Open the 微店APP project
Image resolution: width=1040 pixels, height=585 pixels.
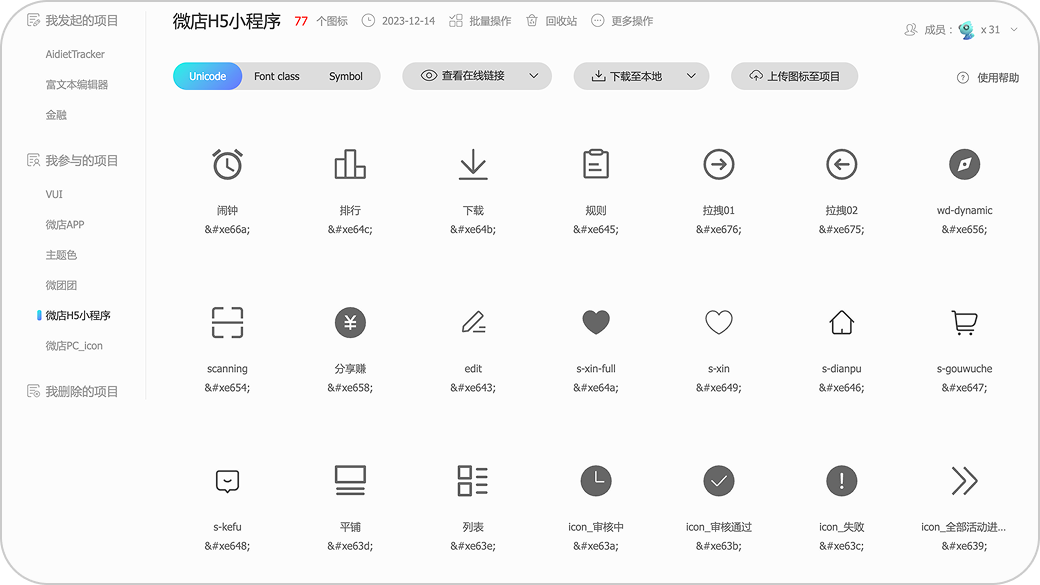64,225
